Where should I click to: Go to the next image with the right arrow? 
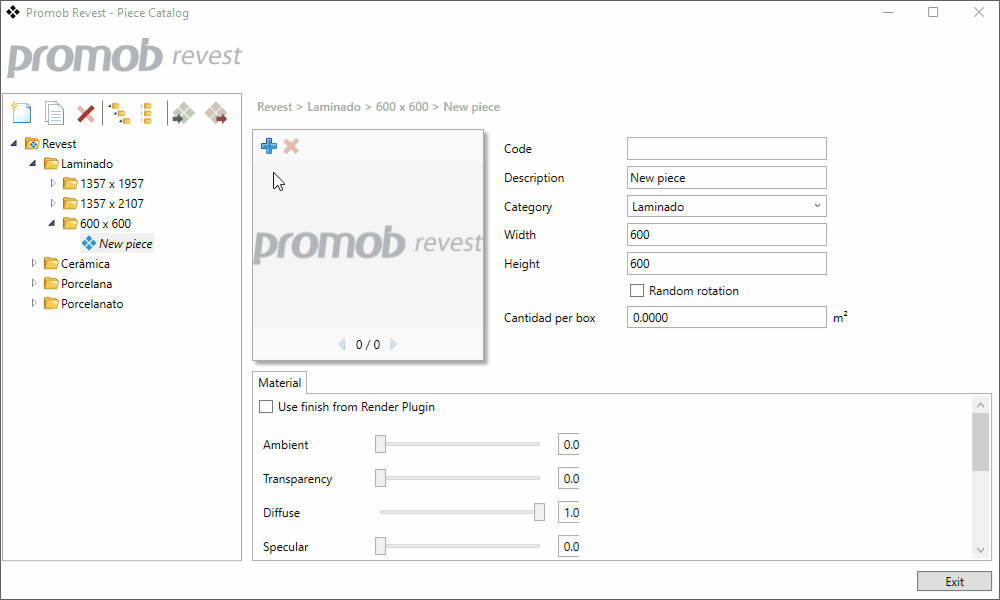393,344
